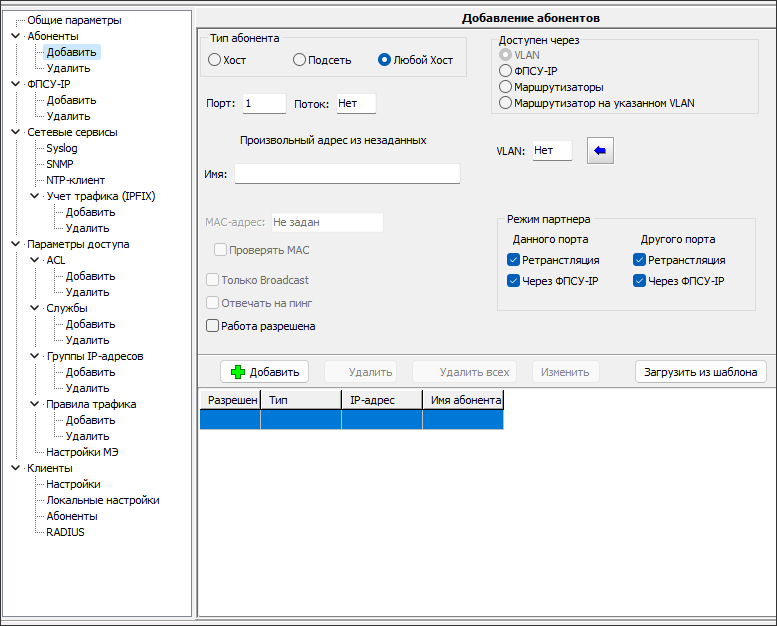The height and width of the screenshot is (626, 777).
Task: Collapse the Абоненты tree node
Action: 15,36
